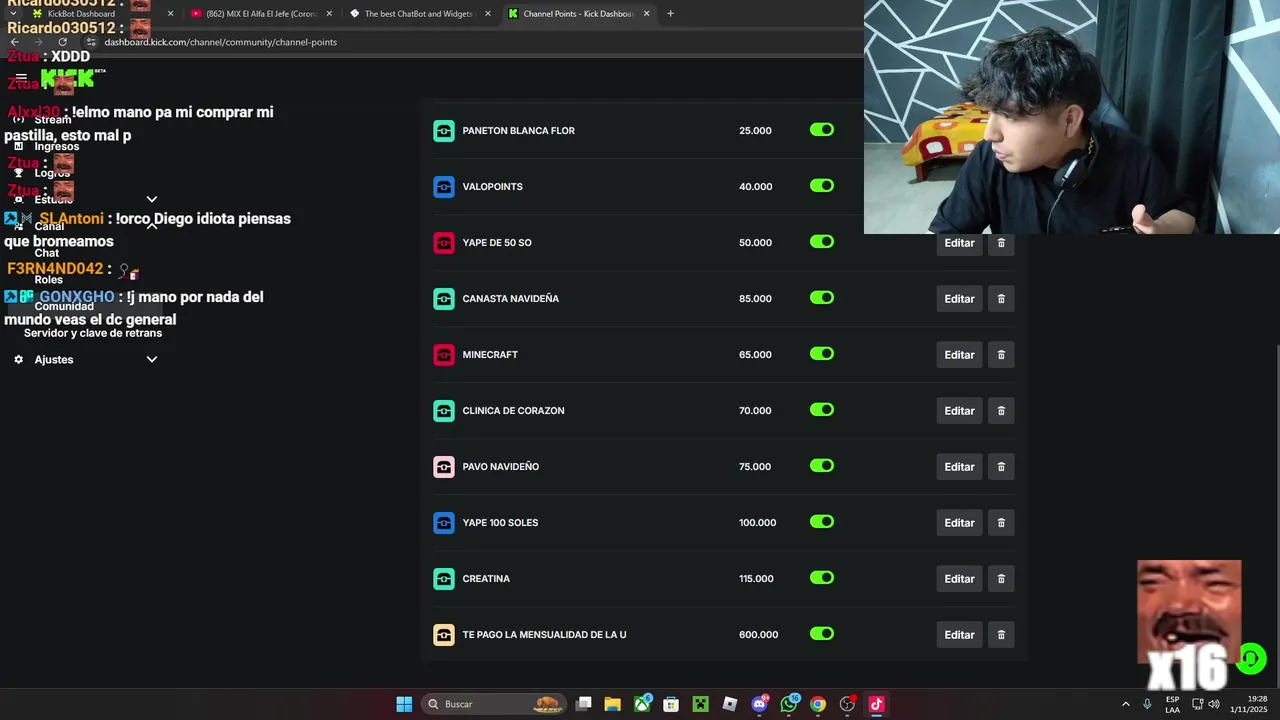The width and height of the screenshot is (1280, 720).
Task: Click the CANASTA NAVIDEÑA reward icon
Action: pos(444,299)
